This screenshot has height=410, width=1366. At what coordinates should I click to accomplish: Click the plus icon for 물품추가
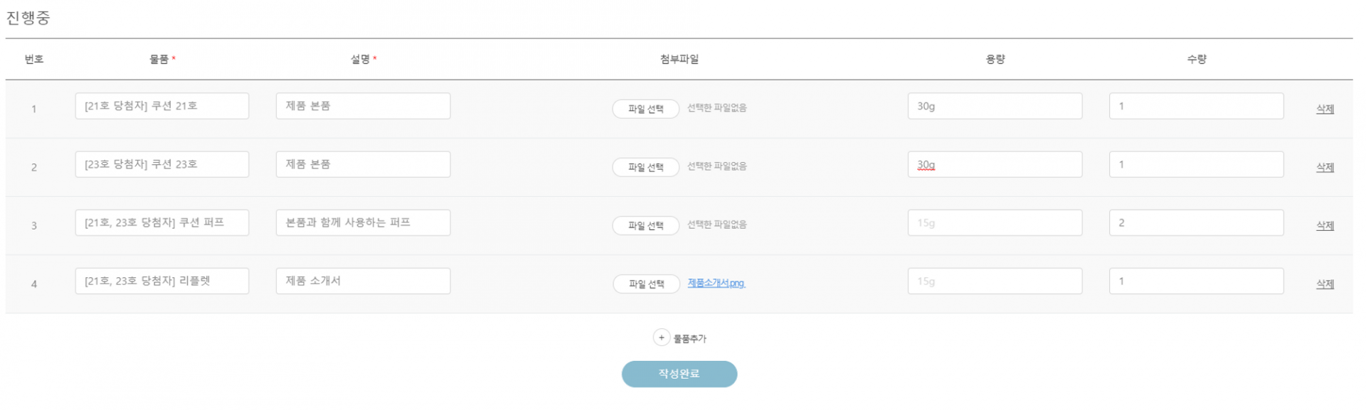click(661, 338)
